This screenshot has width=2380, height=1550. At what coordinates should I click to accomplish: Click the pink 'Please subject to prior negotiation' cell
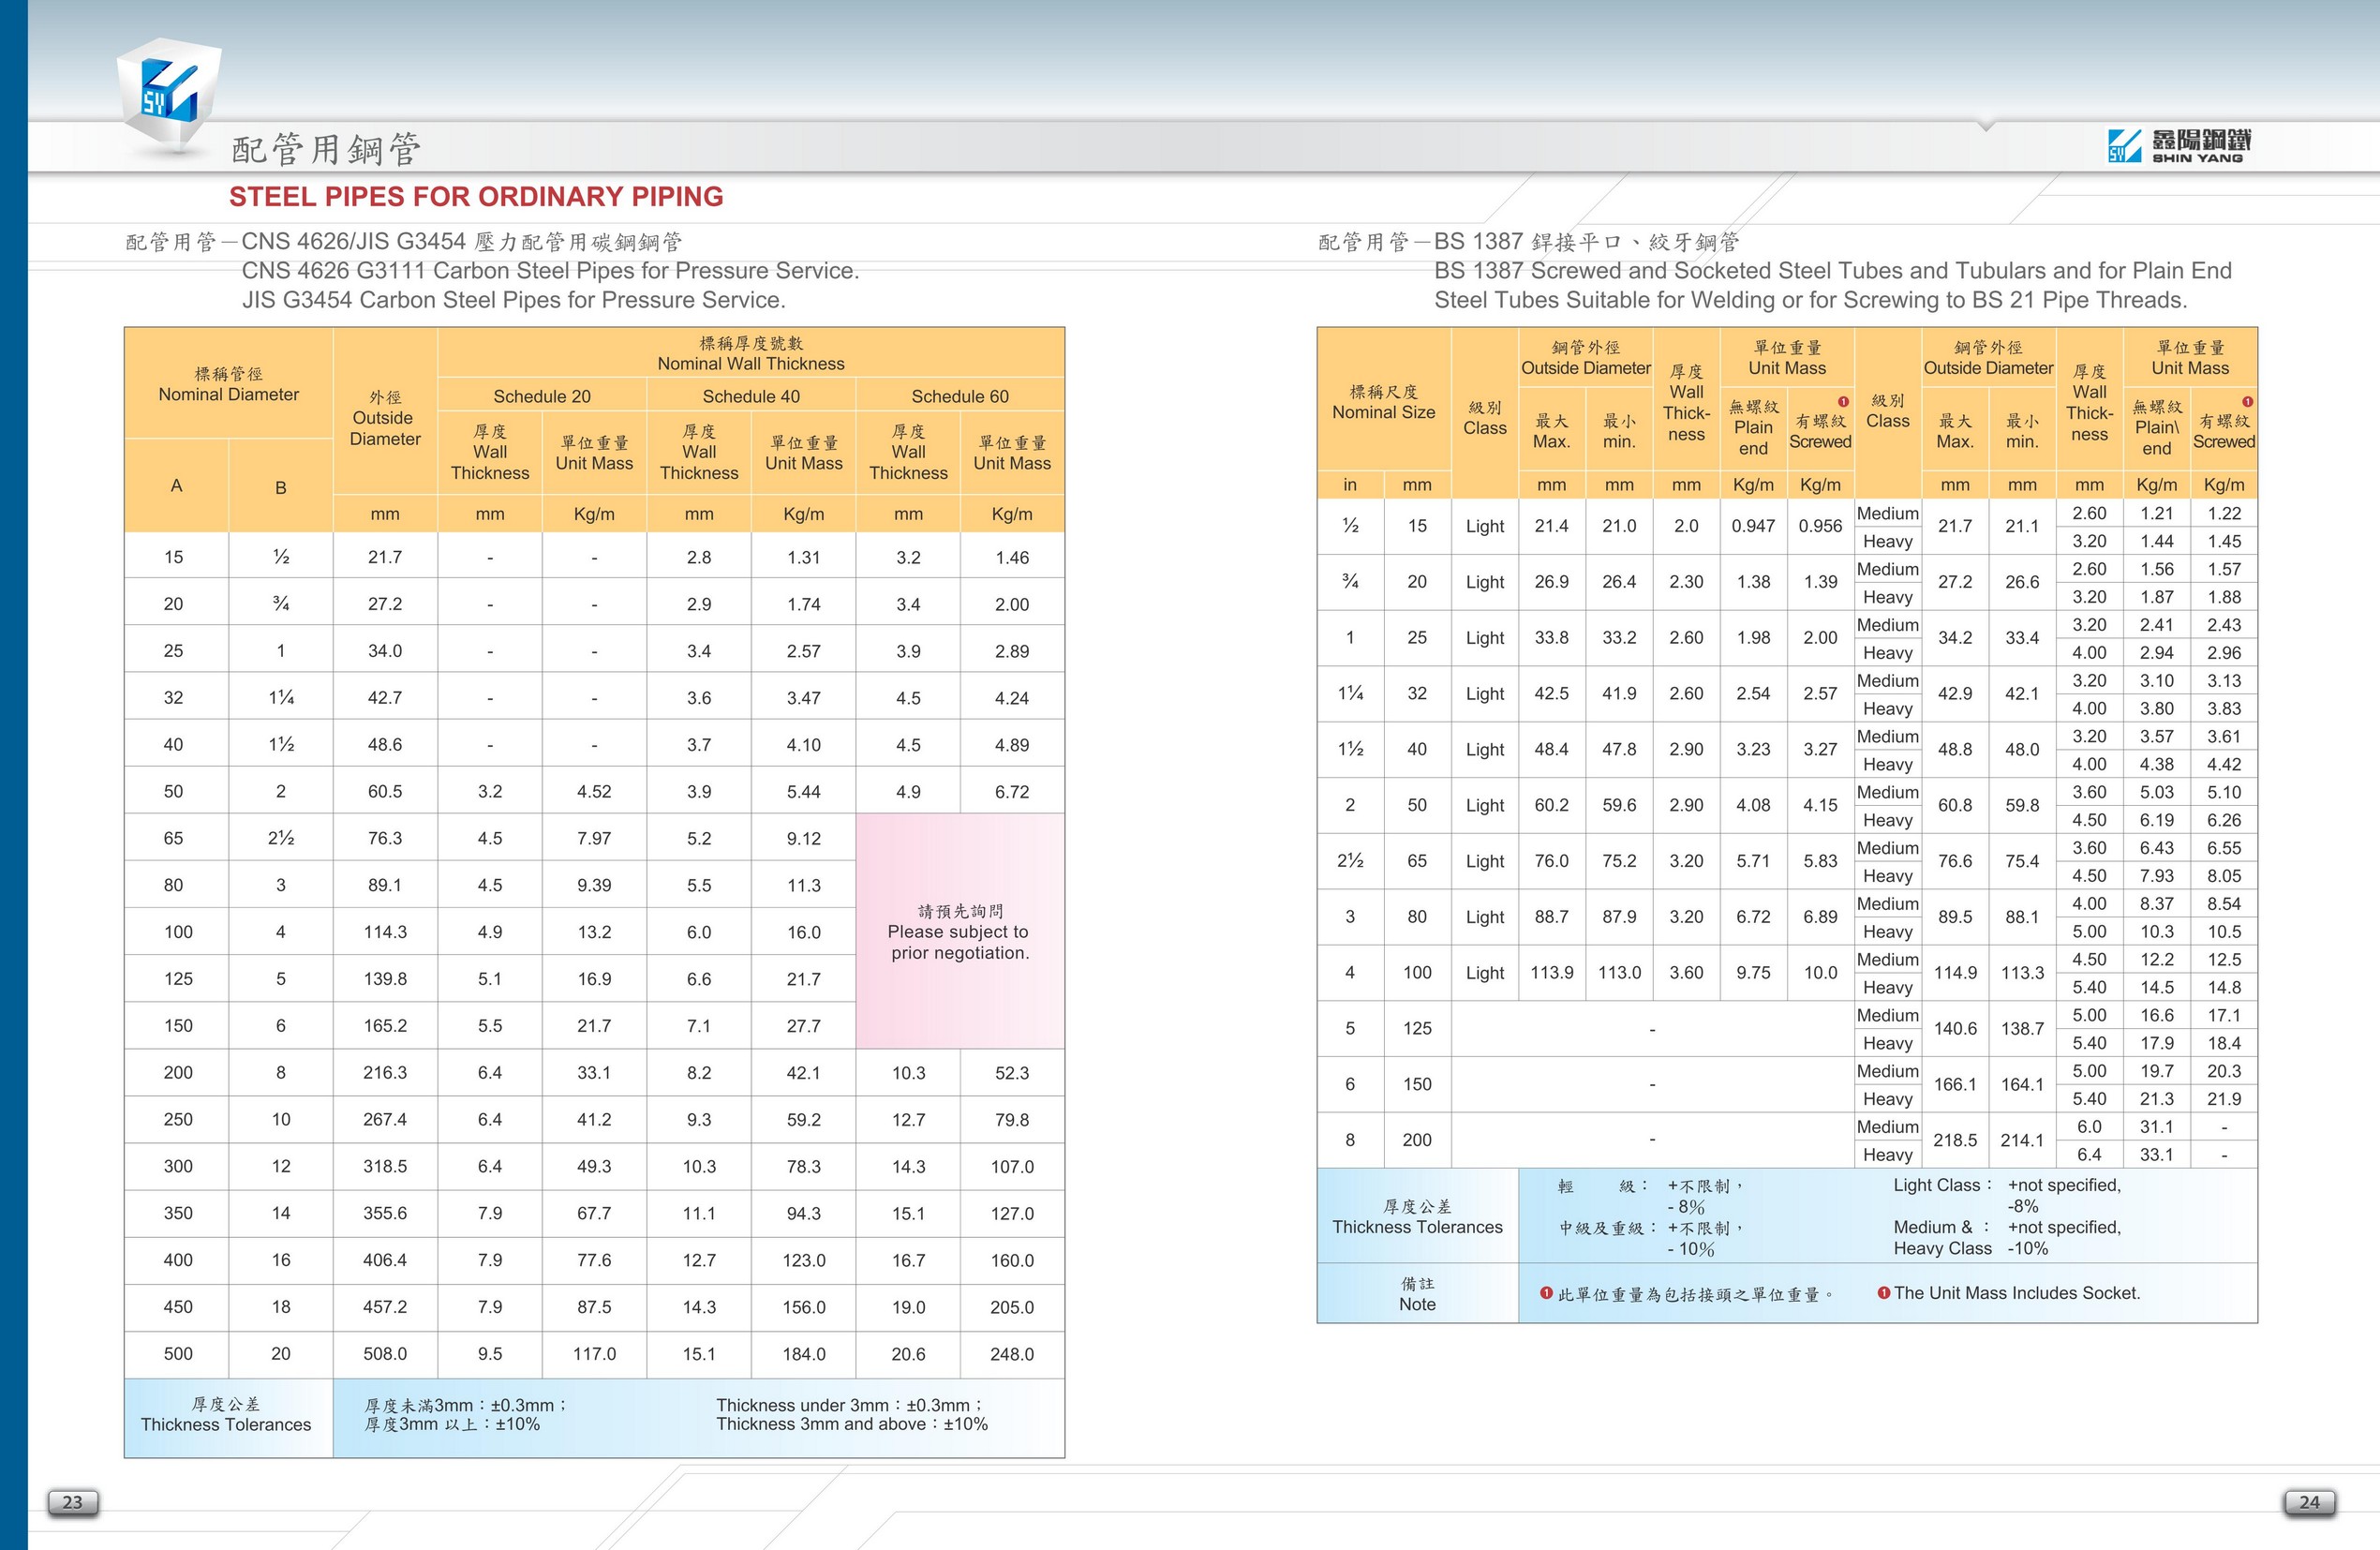tap(959, 931)
